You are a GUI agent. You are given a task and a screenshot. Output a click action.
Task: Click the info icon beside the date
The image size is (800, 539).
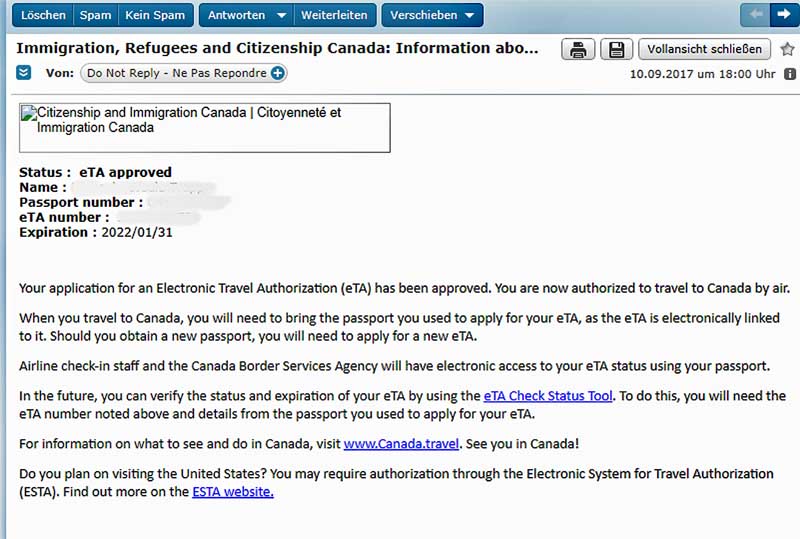790,74
